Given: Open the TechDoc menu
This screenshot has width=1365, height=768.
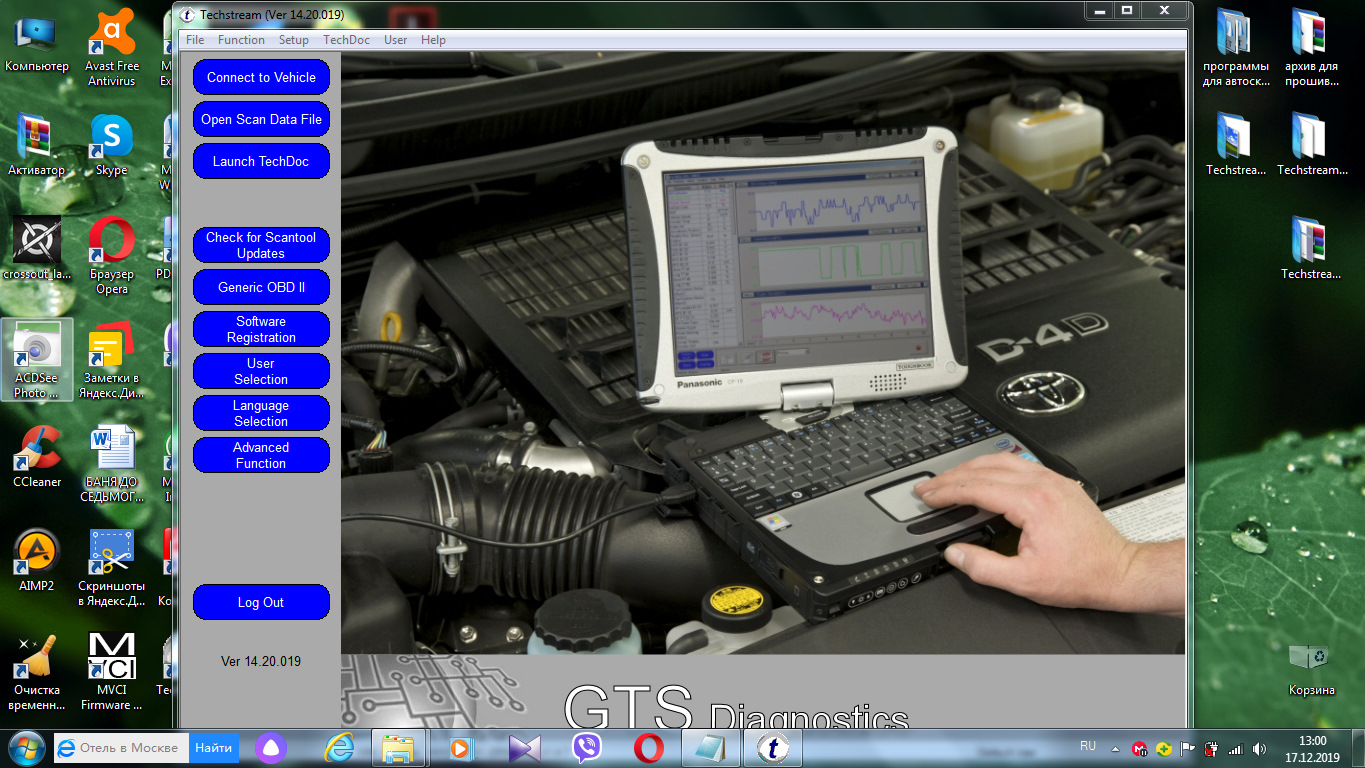Looking at the screenshot, I should click(346, 40).
